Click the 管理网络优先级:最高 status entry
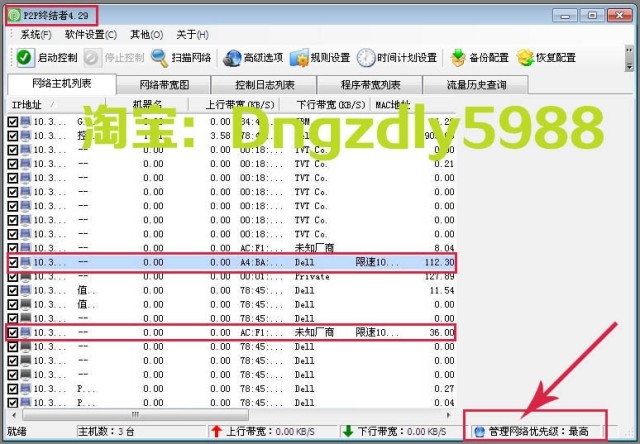The height and width of the screenshot is (444, 640). [536, 431]
